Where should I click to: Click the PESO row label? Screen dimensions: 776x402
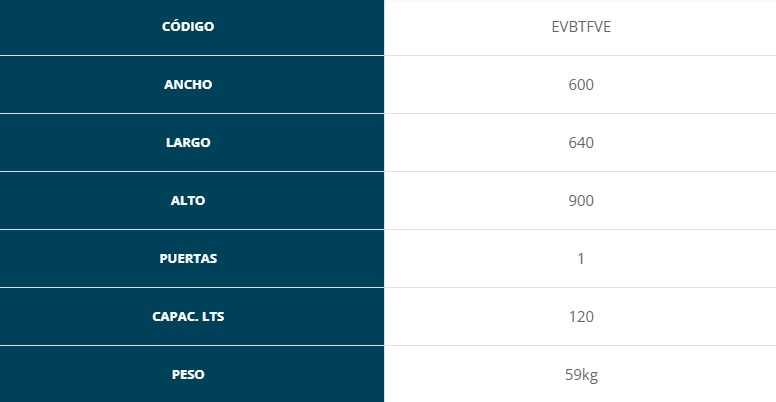click(x=188, y=374)
